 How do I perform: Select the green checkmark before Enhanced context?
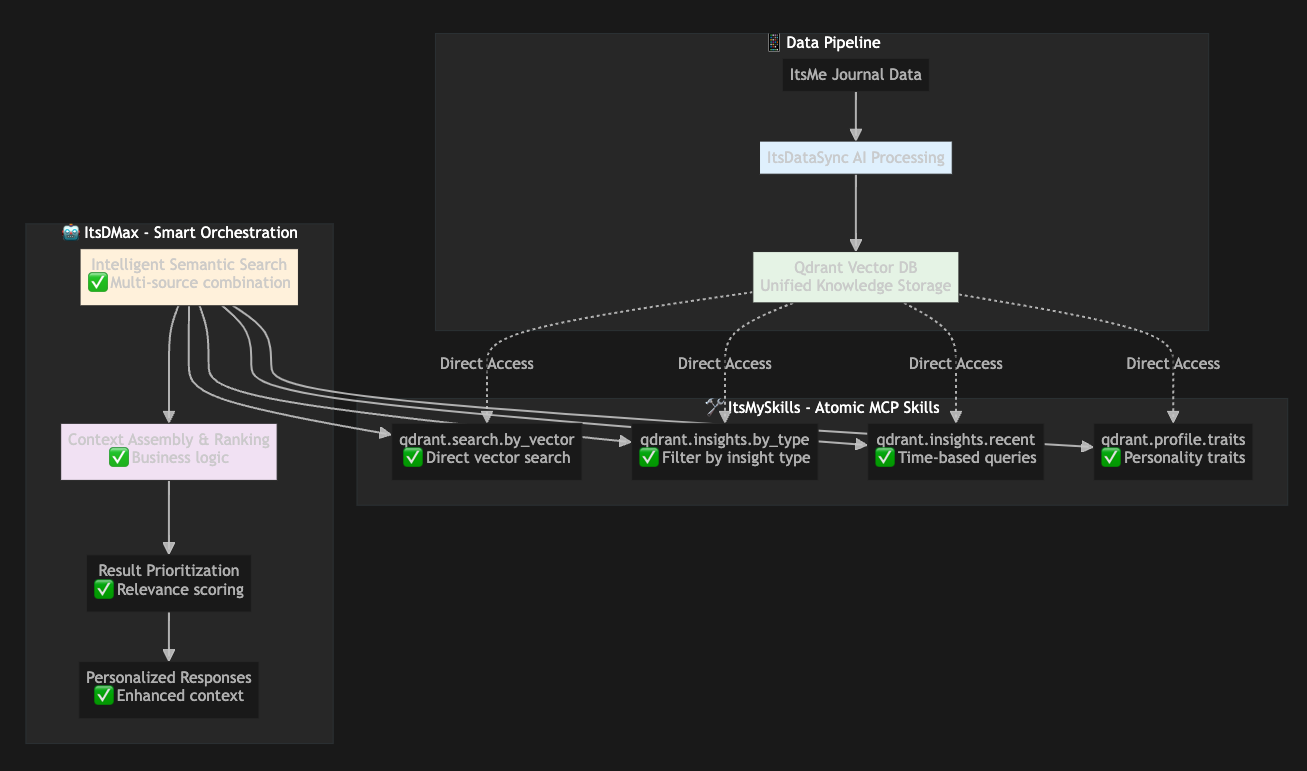[103, 696]
